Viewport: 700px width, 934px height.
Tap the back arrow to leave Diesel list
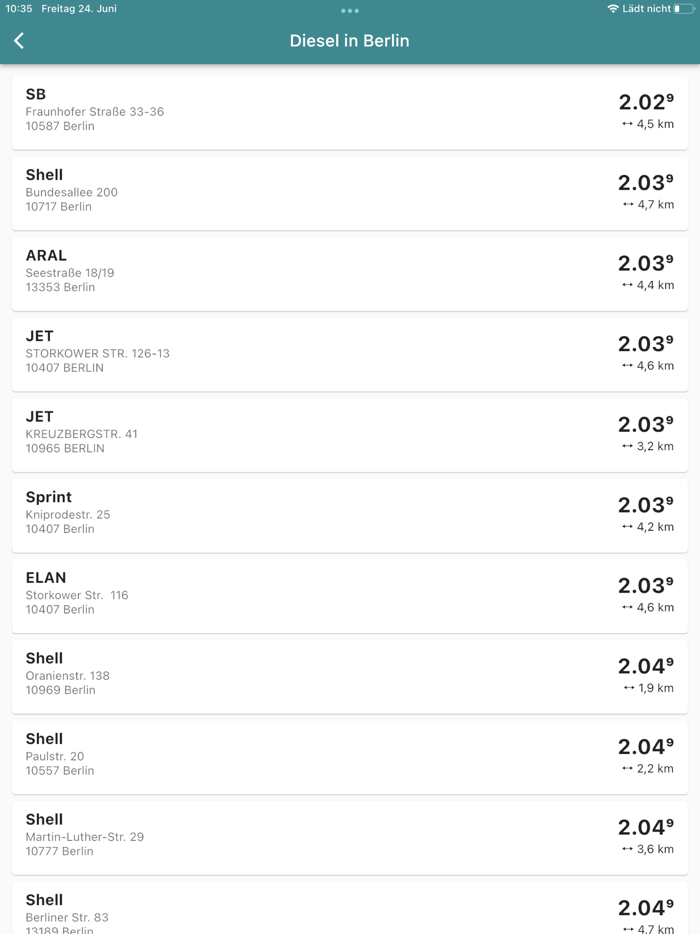coord(18,40)
